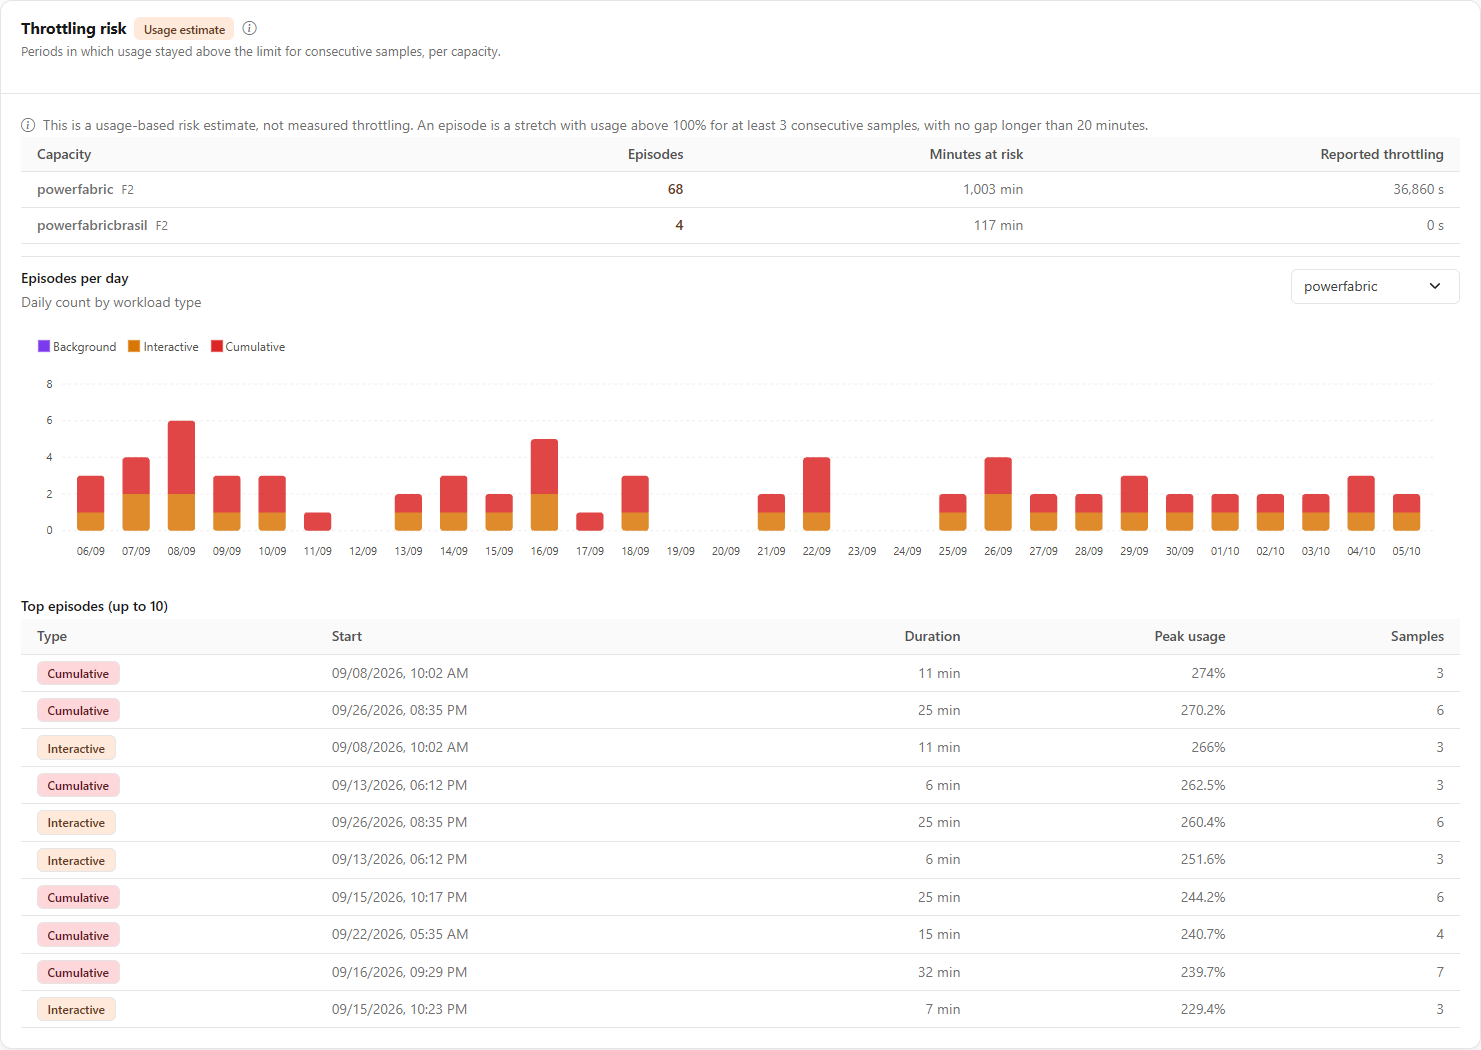Click the 09/15/2026, 10:23 PM start time
1481x1050 pixels.
click(399, 1009)
